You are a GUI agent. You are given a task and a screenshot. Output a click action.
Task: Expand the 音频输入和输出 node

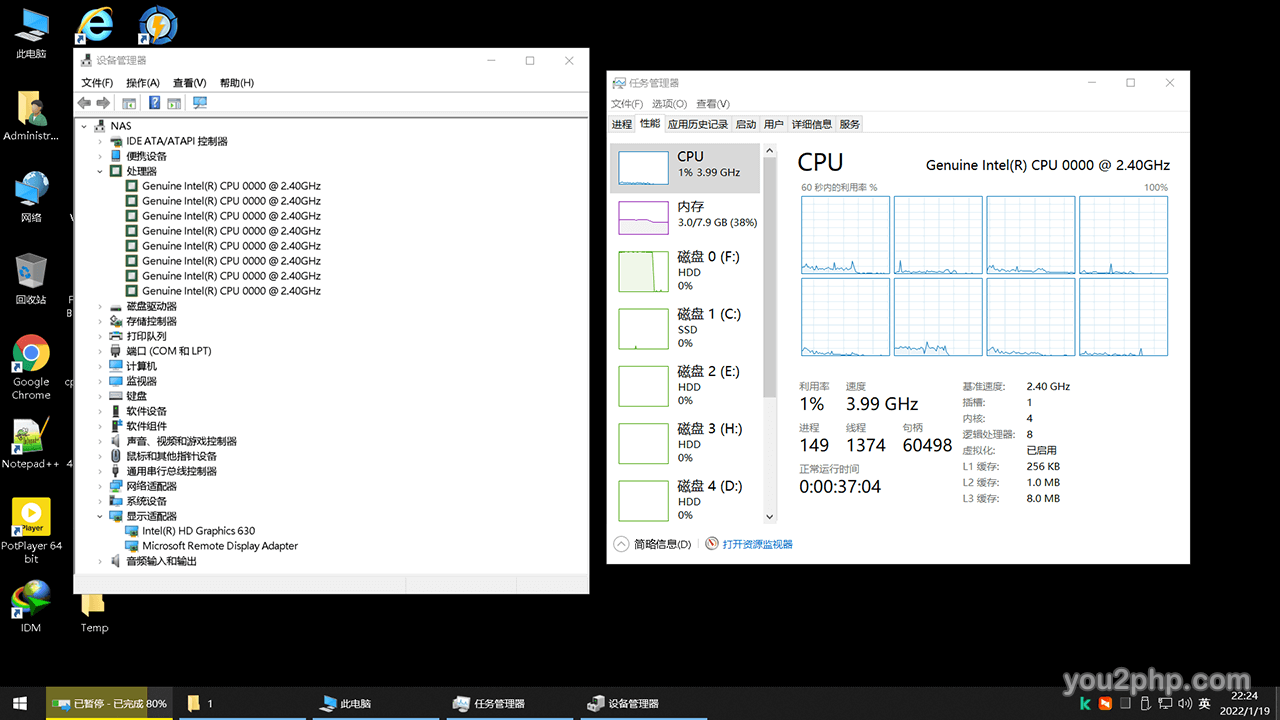tap(100, 561)
